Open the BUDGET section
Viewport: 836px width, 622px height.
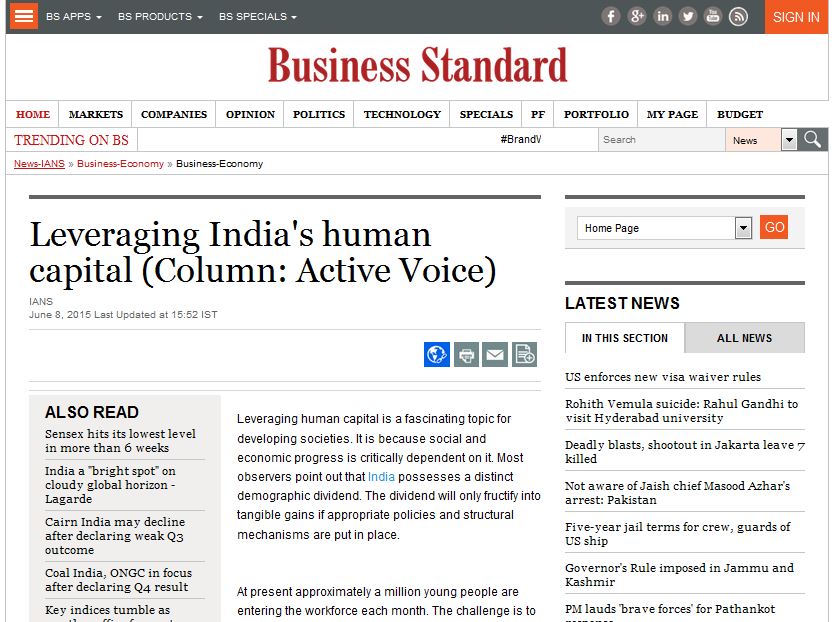740,115
